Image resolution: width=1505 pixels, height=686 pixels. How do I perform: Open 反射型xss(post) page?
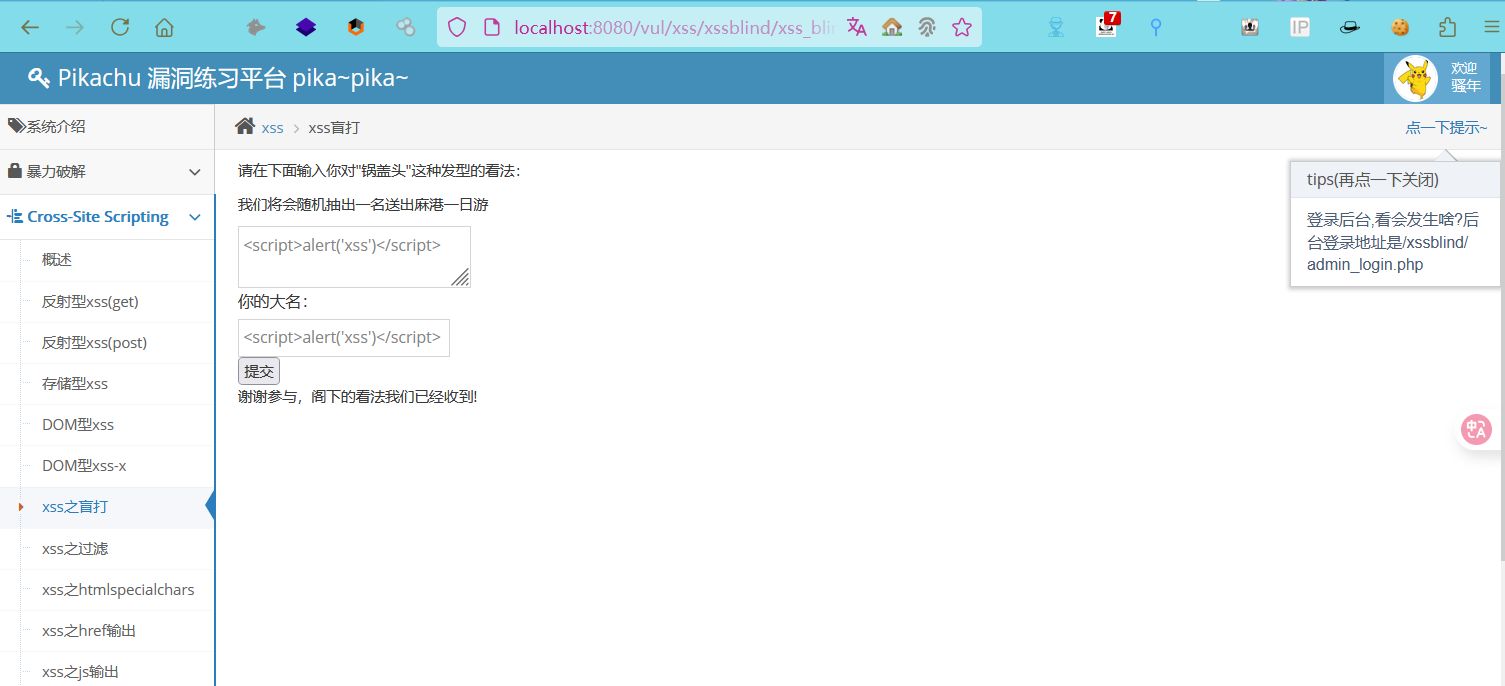pyautogui.click(x=94, y=342)
